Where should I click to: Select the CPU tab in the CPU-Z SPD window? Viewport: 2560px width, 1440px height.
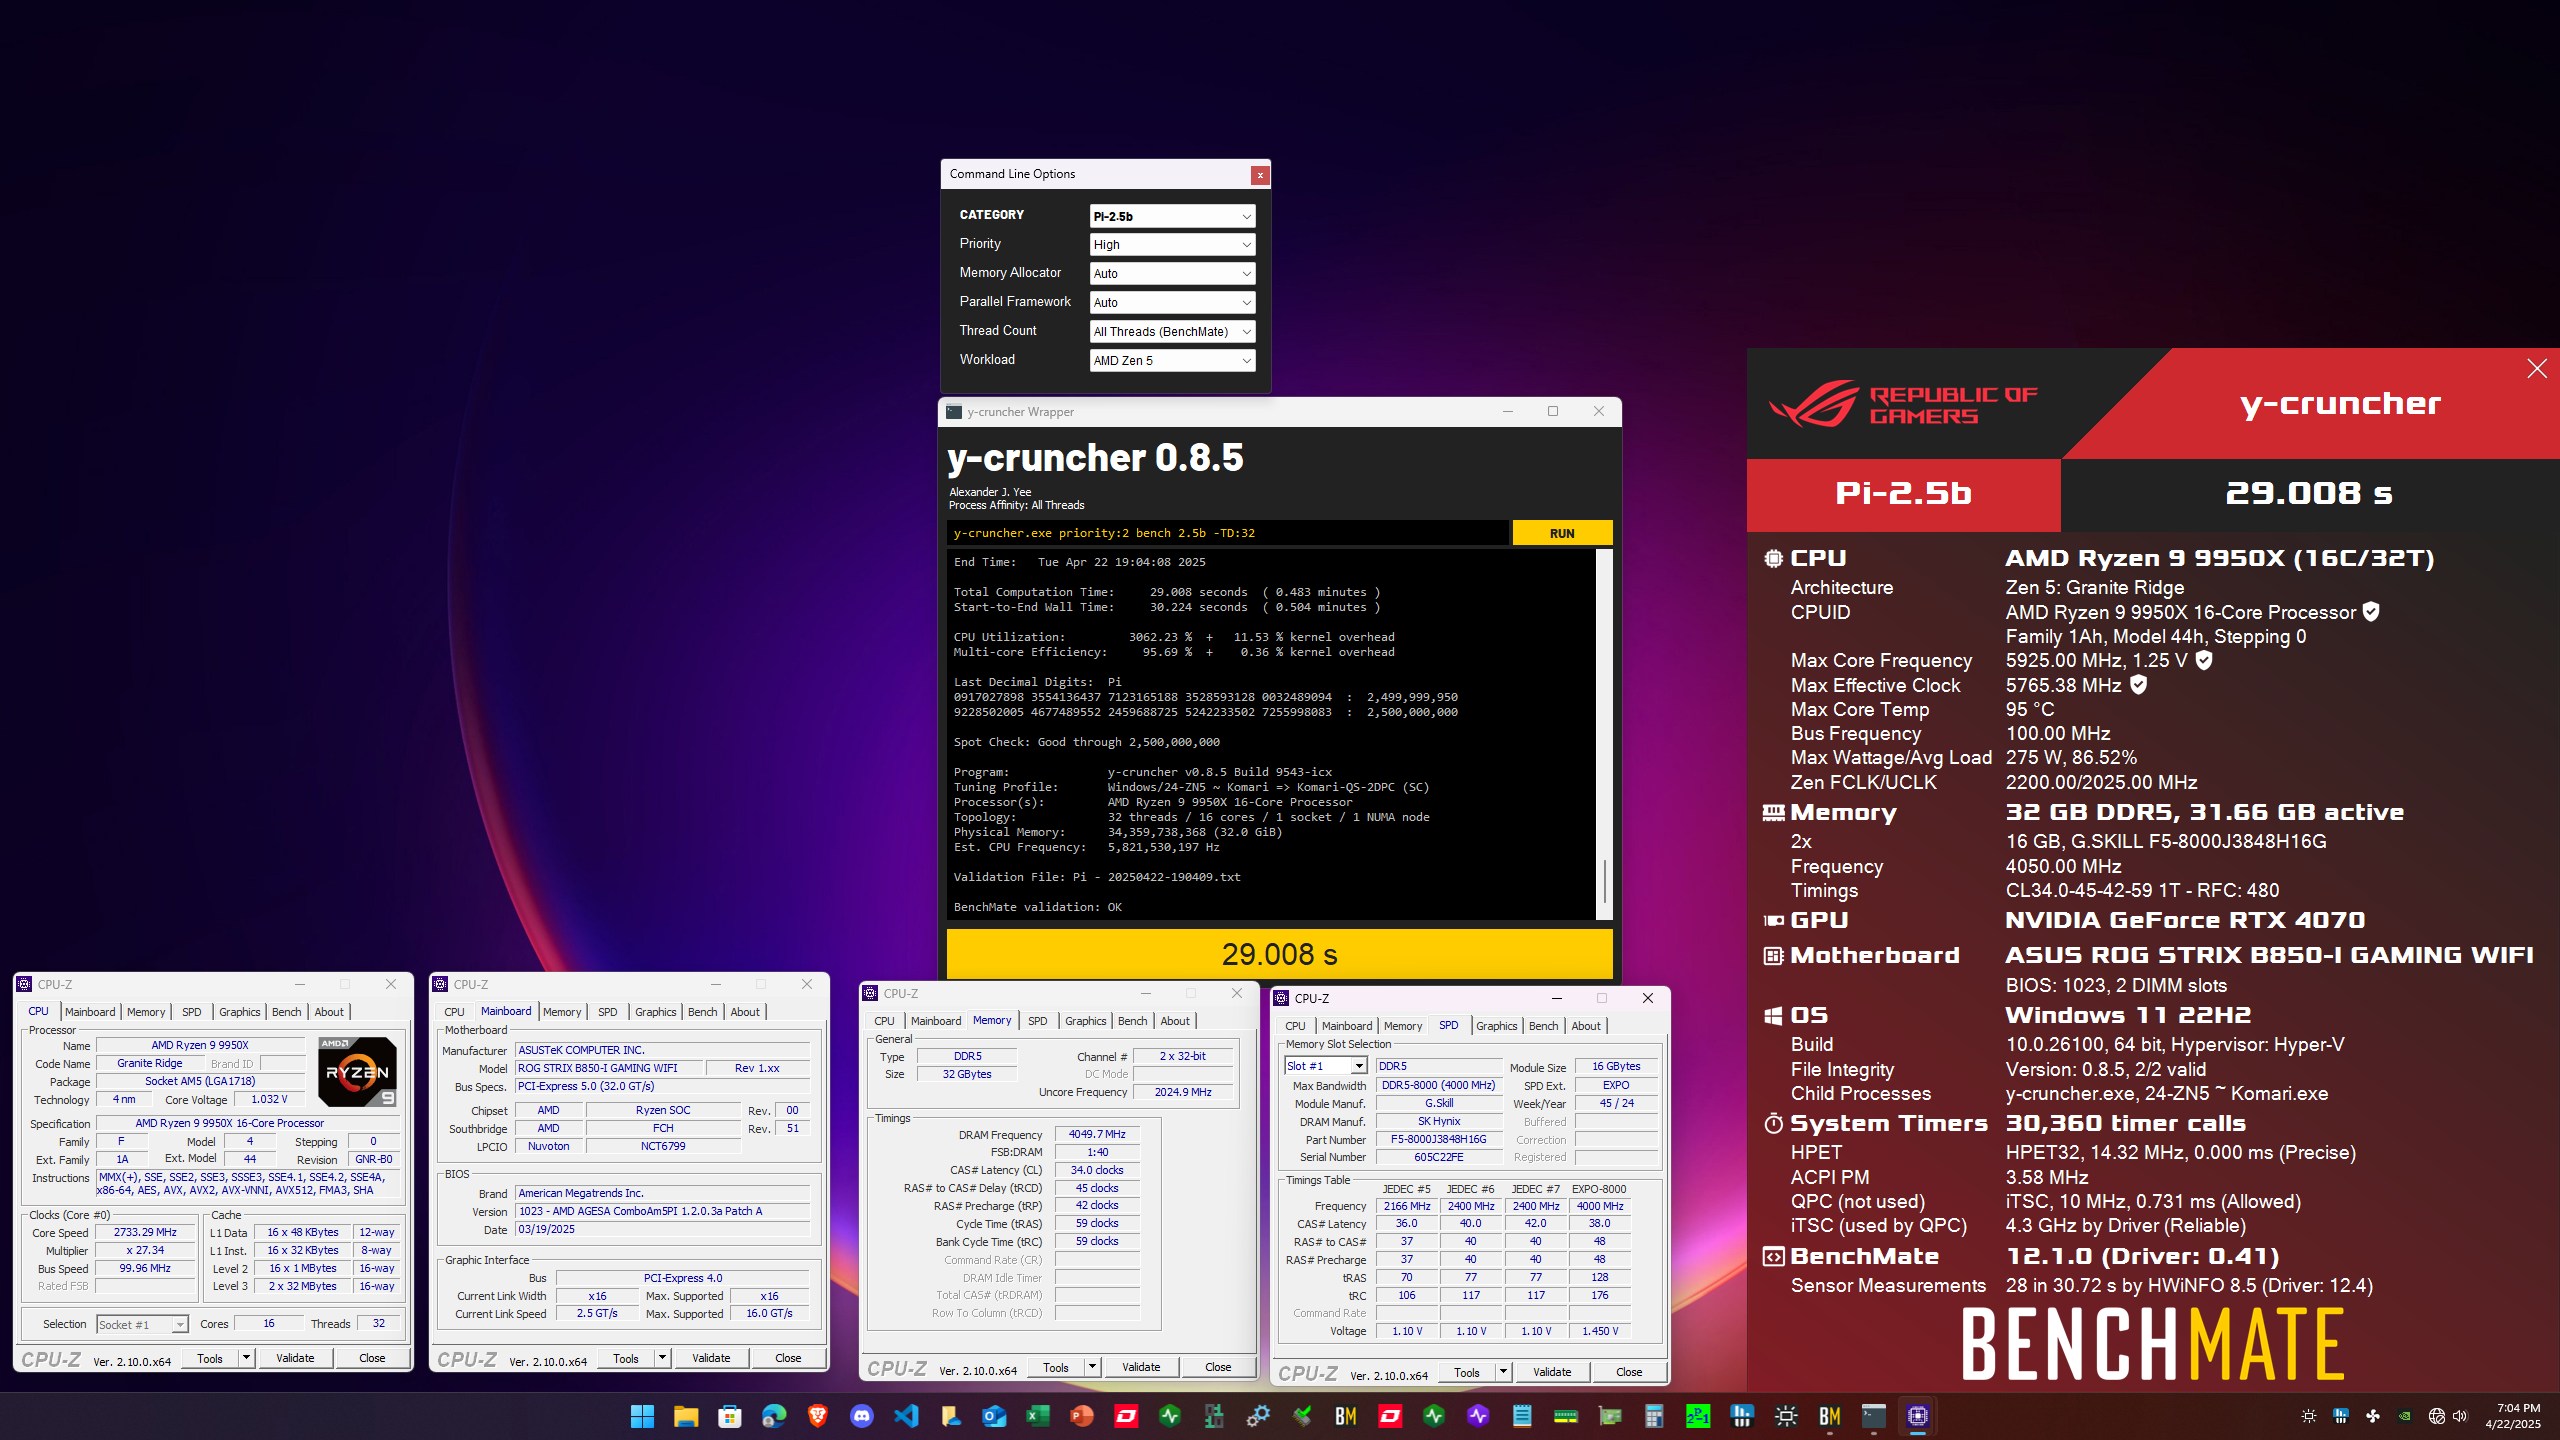(1295, 1026)
